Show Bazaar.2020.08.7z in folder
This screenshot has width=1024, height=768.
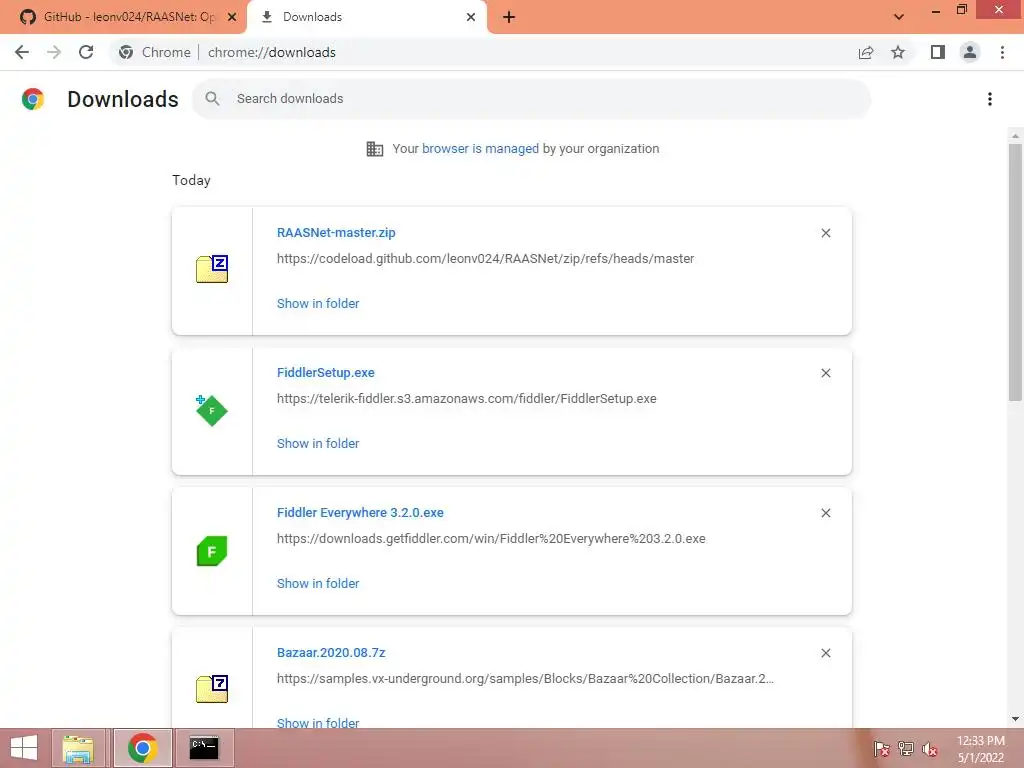318,723
